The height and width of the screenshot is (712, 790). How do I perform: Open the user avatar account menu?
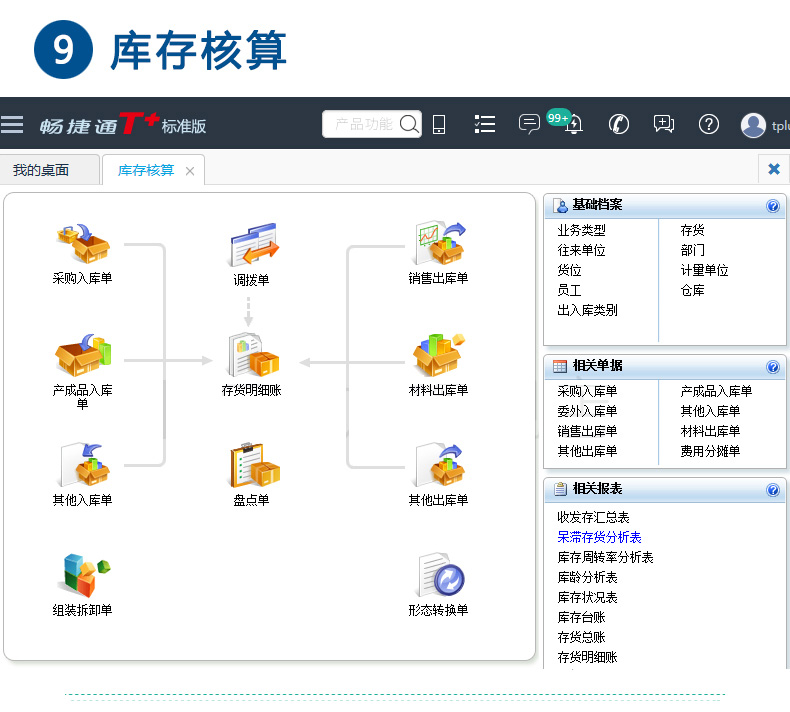tap(753, 124)
